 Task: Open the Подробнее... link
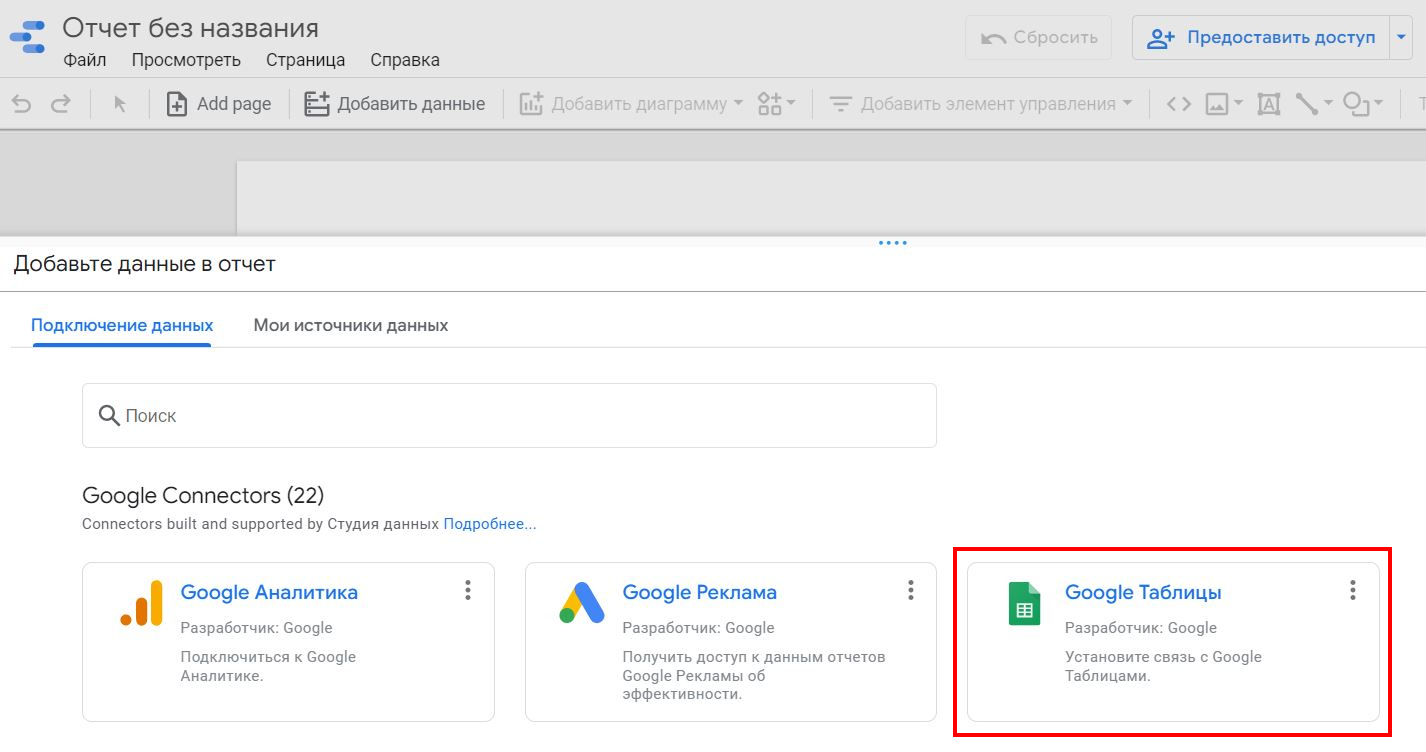click(x=490, y=524)
